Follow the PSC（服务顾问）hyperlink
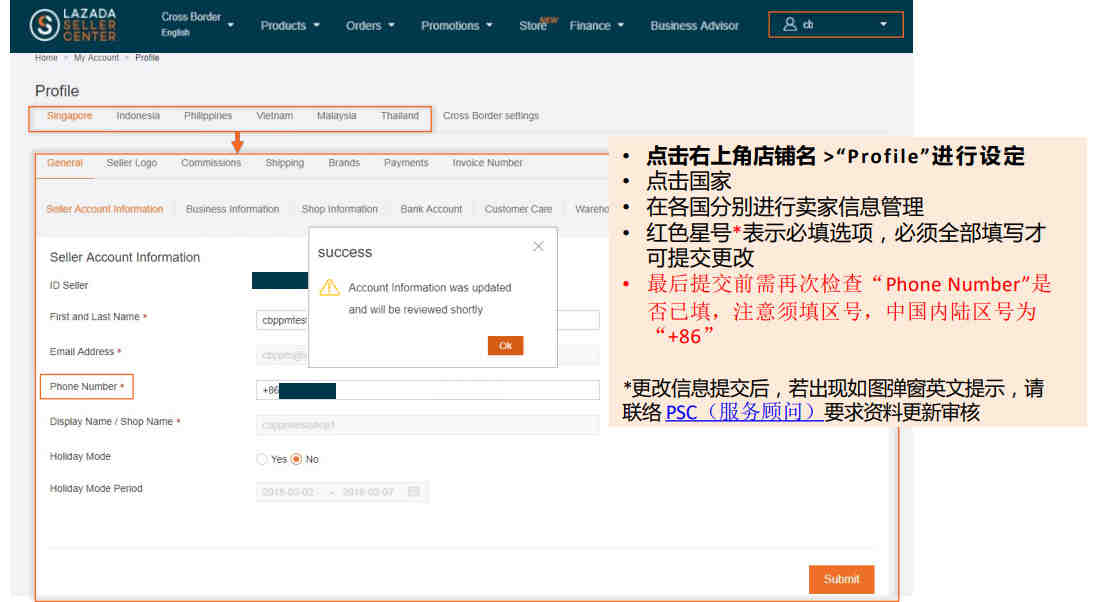This screenshot has width=1095, height=602. (x=744, y=413)
